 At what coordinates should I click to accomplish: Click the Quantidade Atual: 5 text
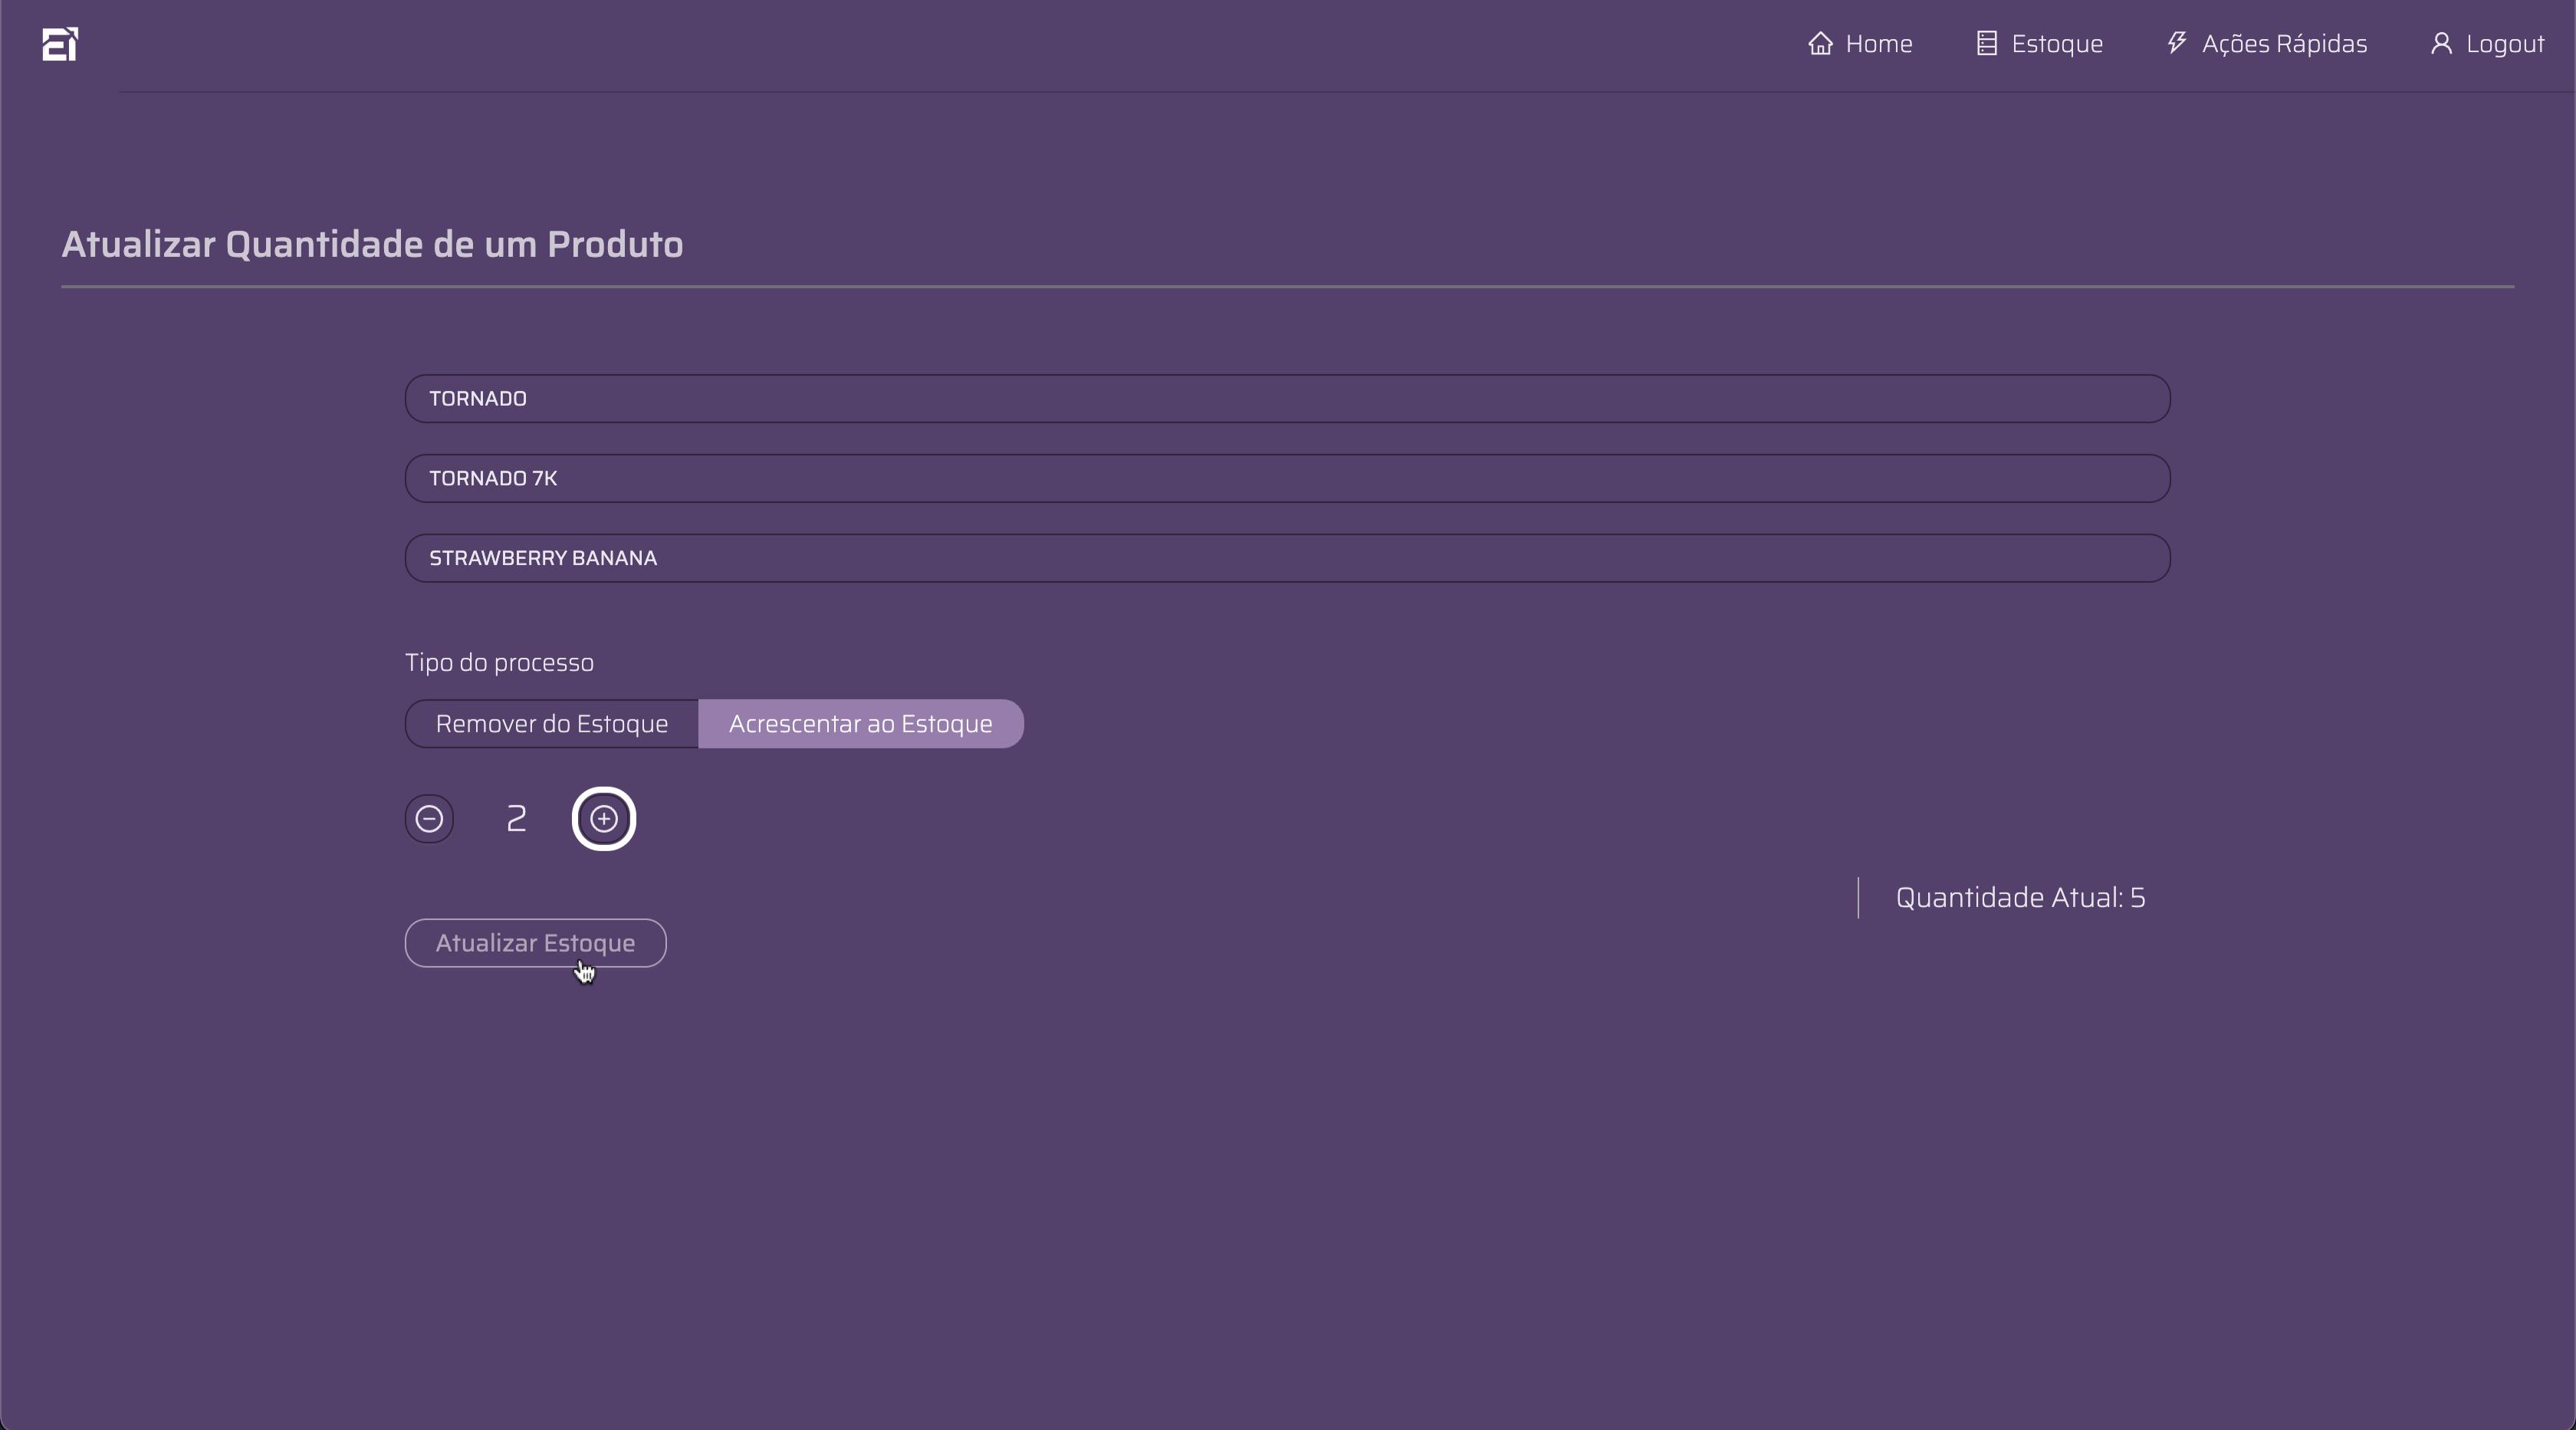tap(2020, 898)
